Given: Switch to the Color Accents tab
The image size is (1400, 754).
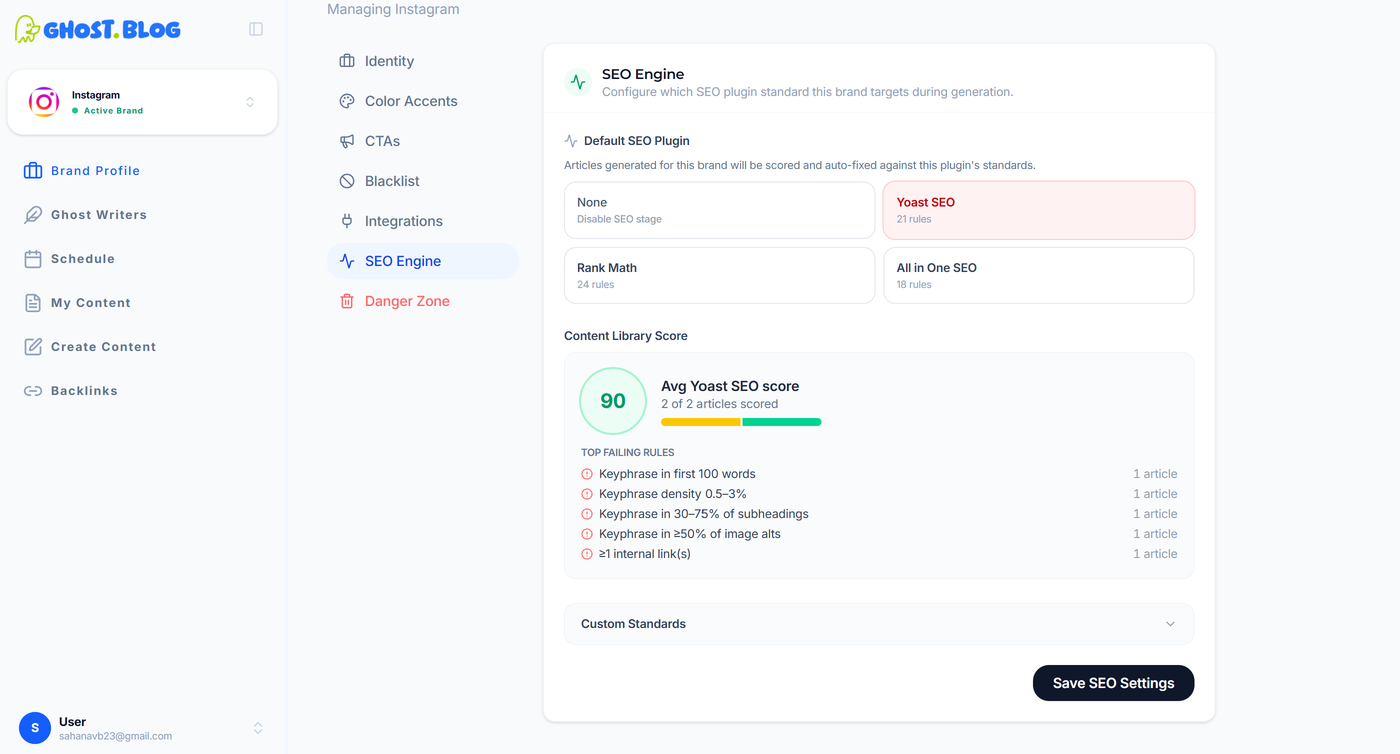Looking at the screenshot, I should (423, 101).
